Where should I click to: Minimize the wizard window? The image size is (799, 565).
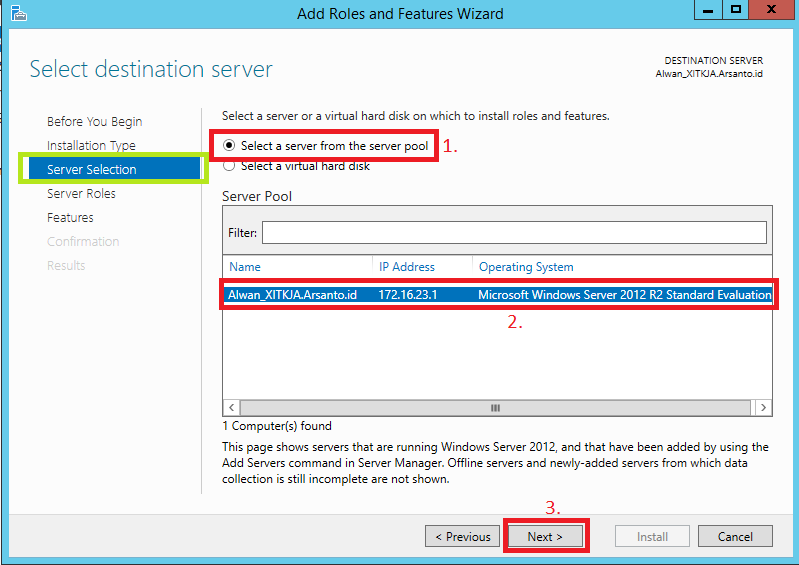(x=708, y=10)
